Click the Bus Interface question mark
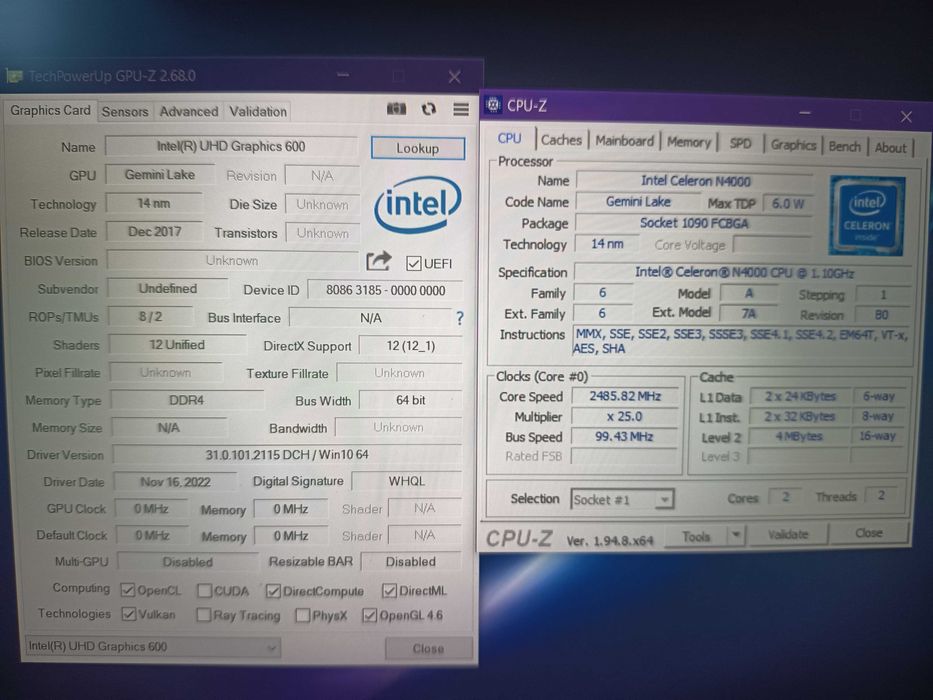The width and height of the screenshot is (933, 700). coord(459,318)
